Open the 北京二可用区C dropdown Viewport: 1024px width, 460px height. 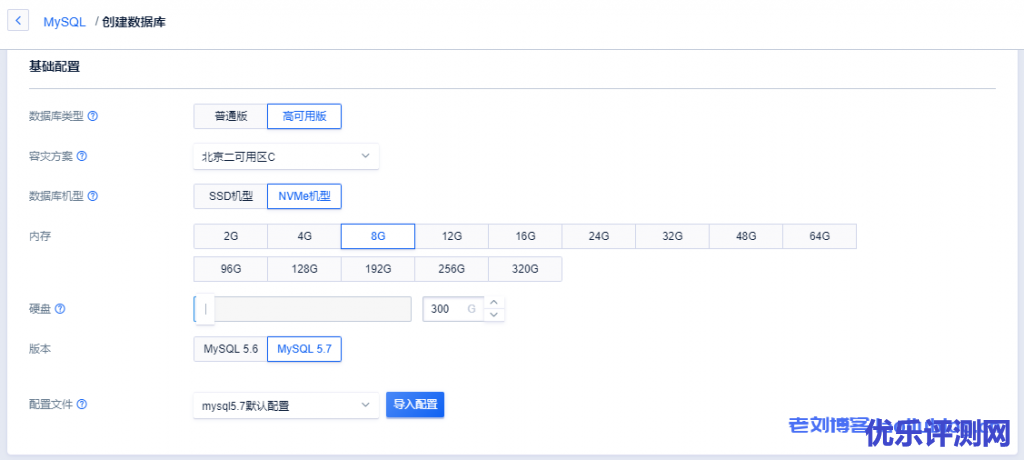point(286,156)
